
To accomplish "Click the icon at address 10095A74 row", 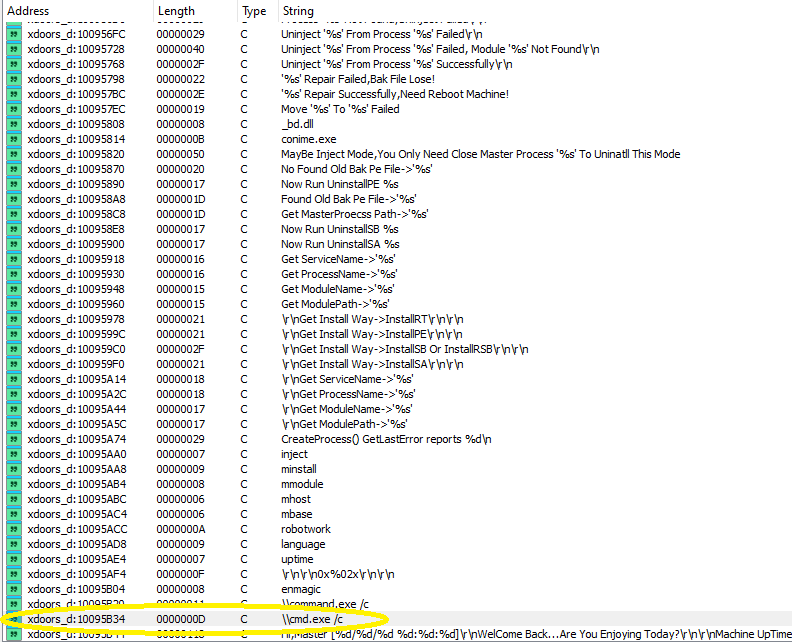I will tap(14, 439).
